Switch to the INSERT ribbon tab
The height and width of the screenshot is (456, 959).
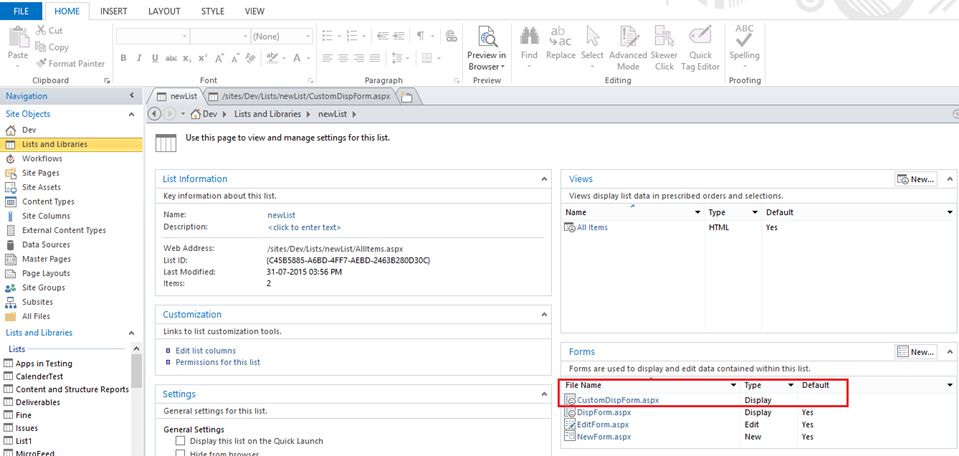(114, 11)
